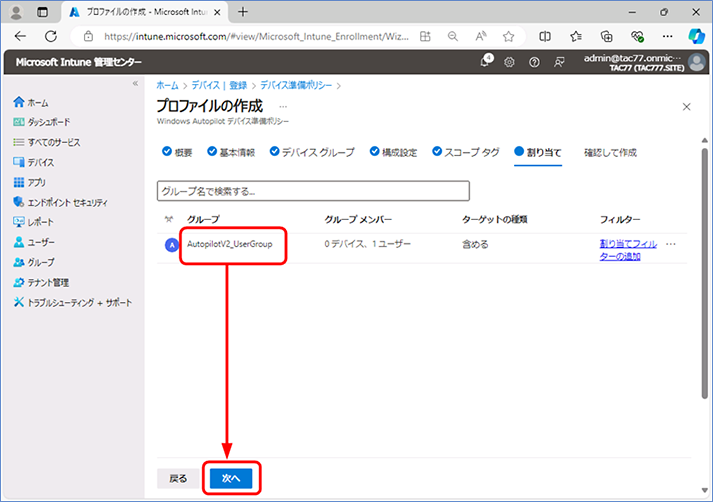Open Intune notifications bell
This screenshot has height=502, width=713.
[485, 61]
